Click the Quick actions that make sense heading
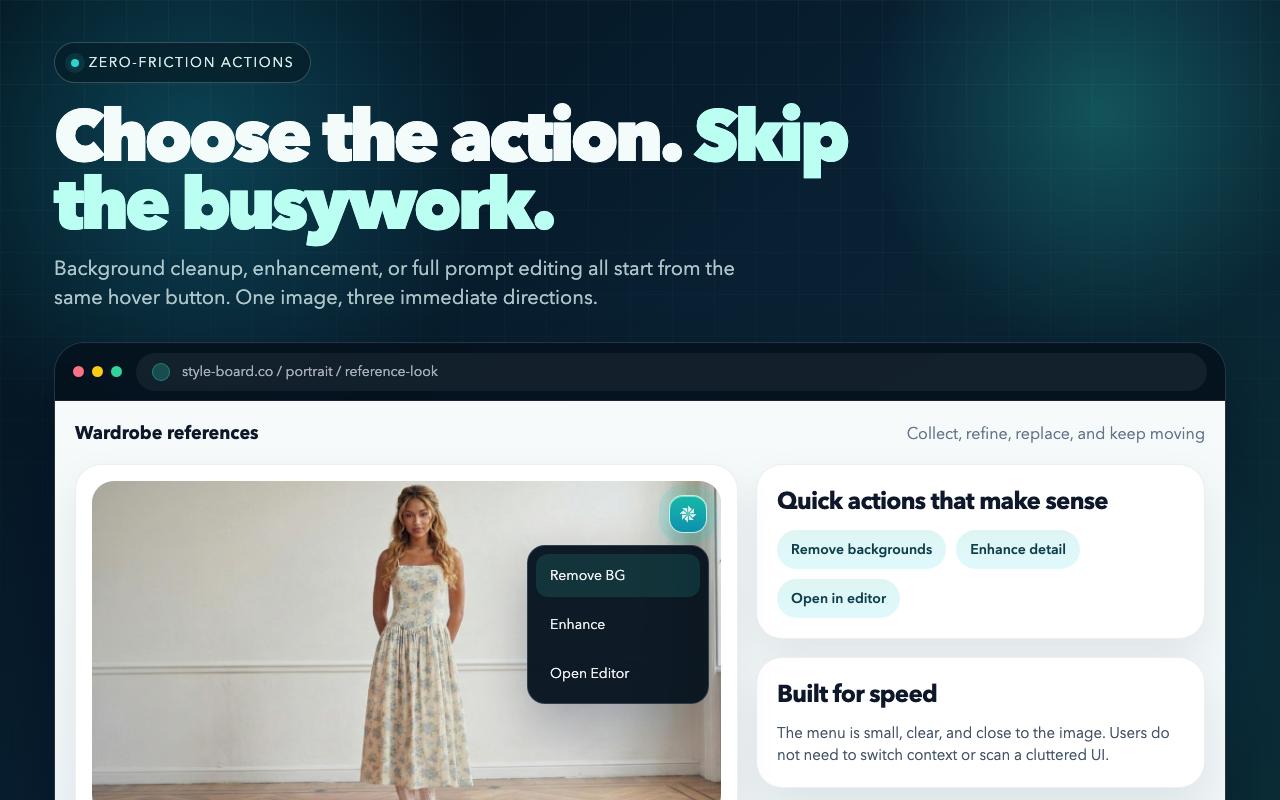 942,501
